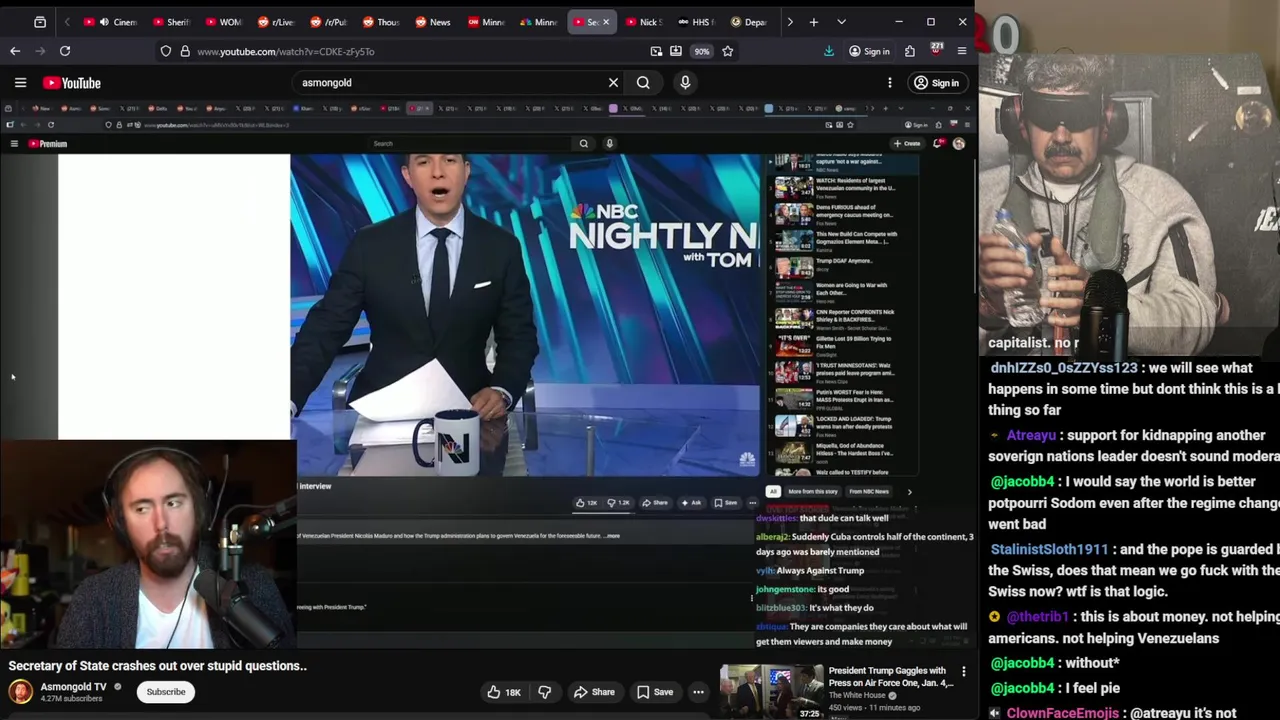Start voice search with microphone icon

[x=685, y=83]
